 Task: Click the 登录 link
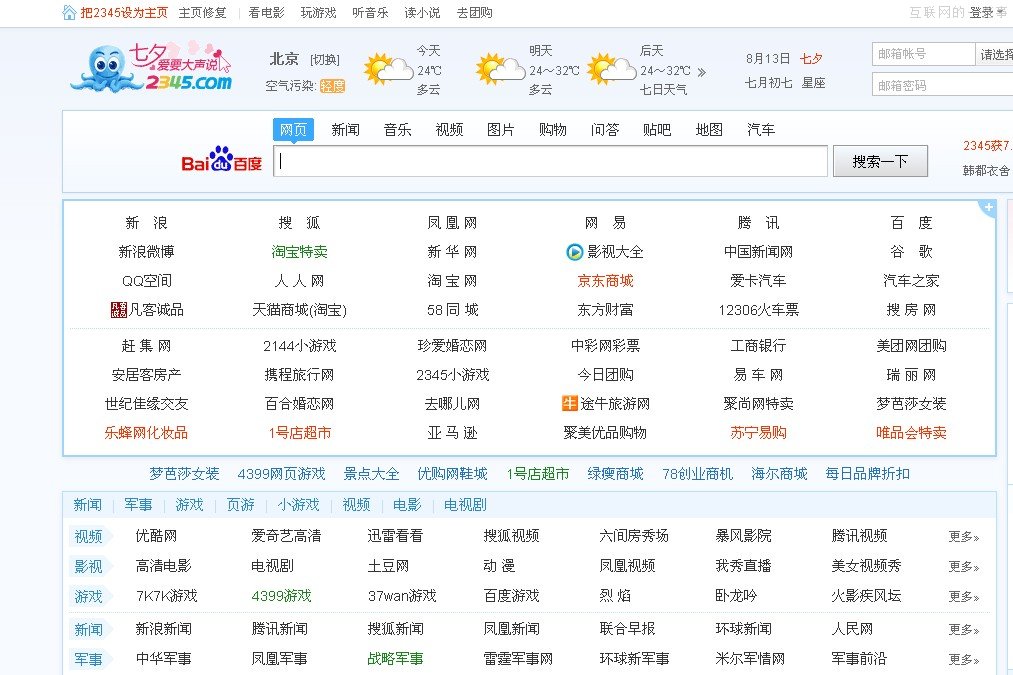[x=981, y=13]
